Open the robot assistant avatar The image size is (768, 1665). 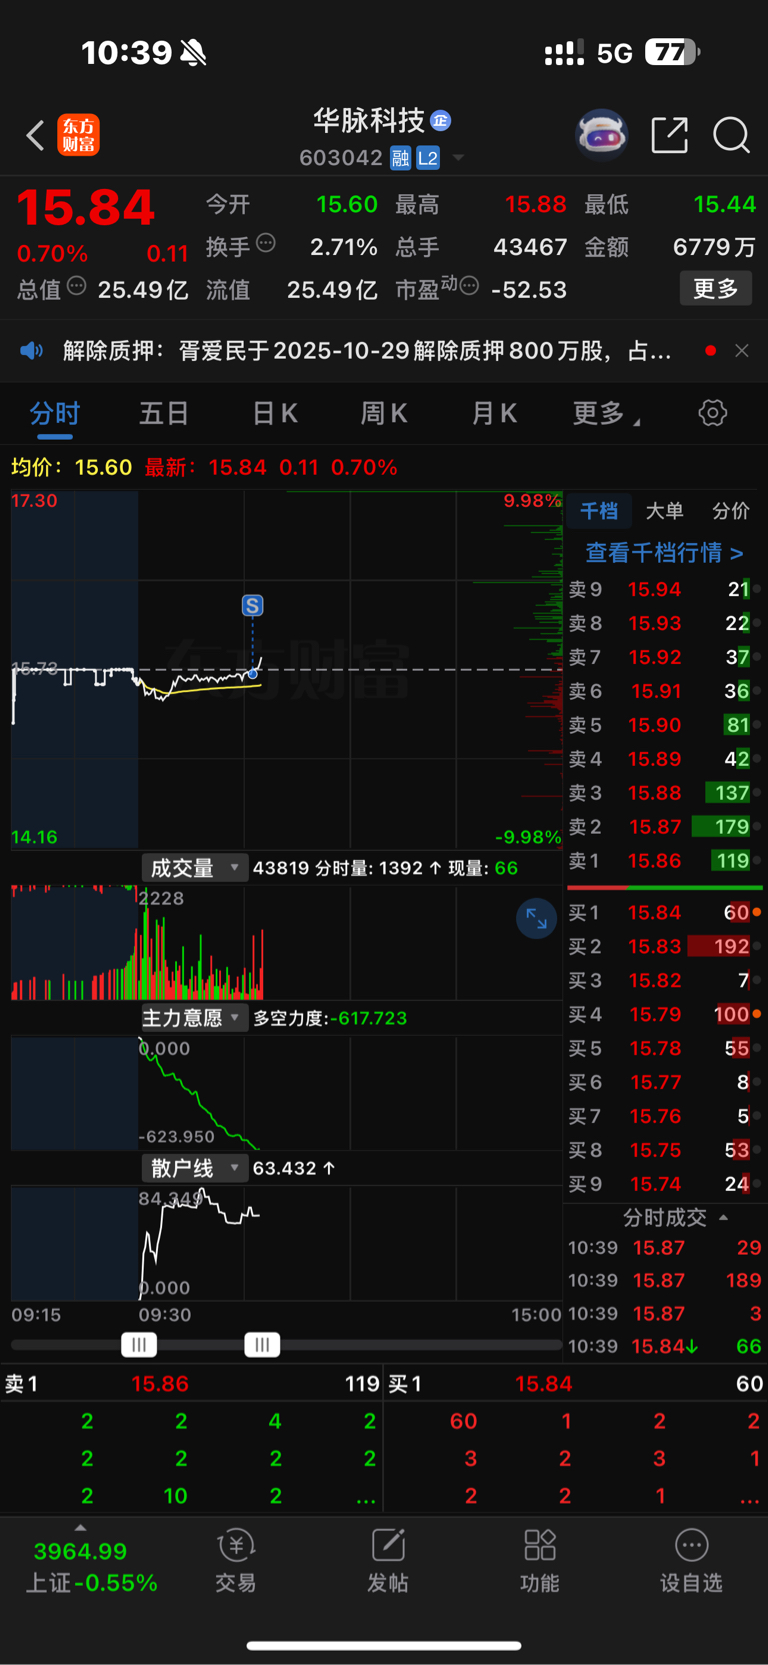[602, 135]
